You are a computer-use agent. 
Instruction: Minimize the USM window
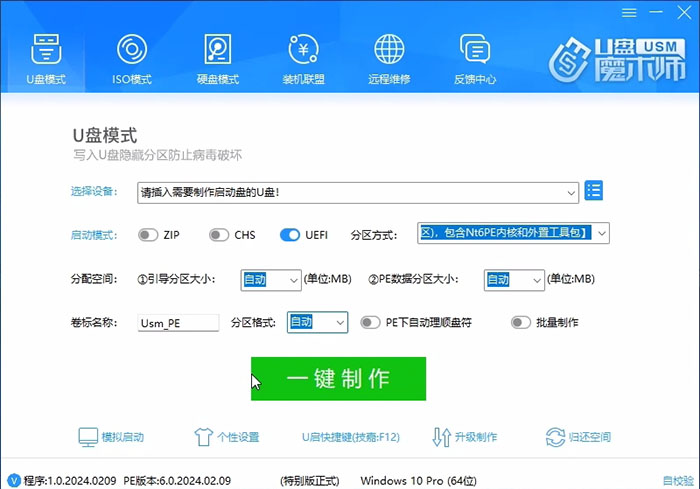(656, 13)
